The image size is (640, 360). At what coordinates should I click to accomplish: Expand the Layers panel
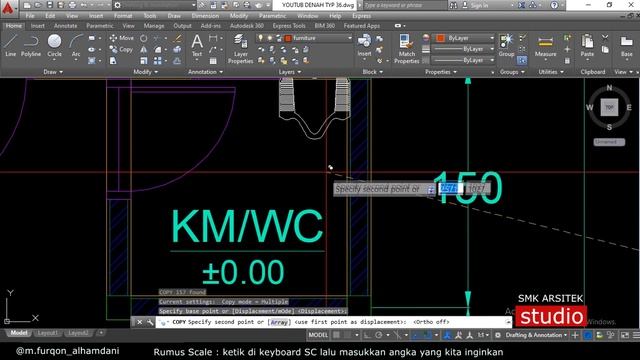tap(290, 72)
